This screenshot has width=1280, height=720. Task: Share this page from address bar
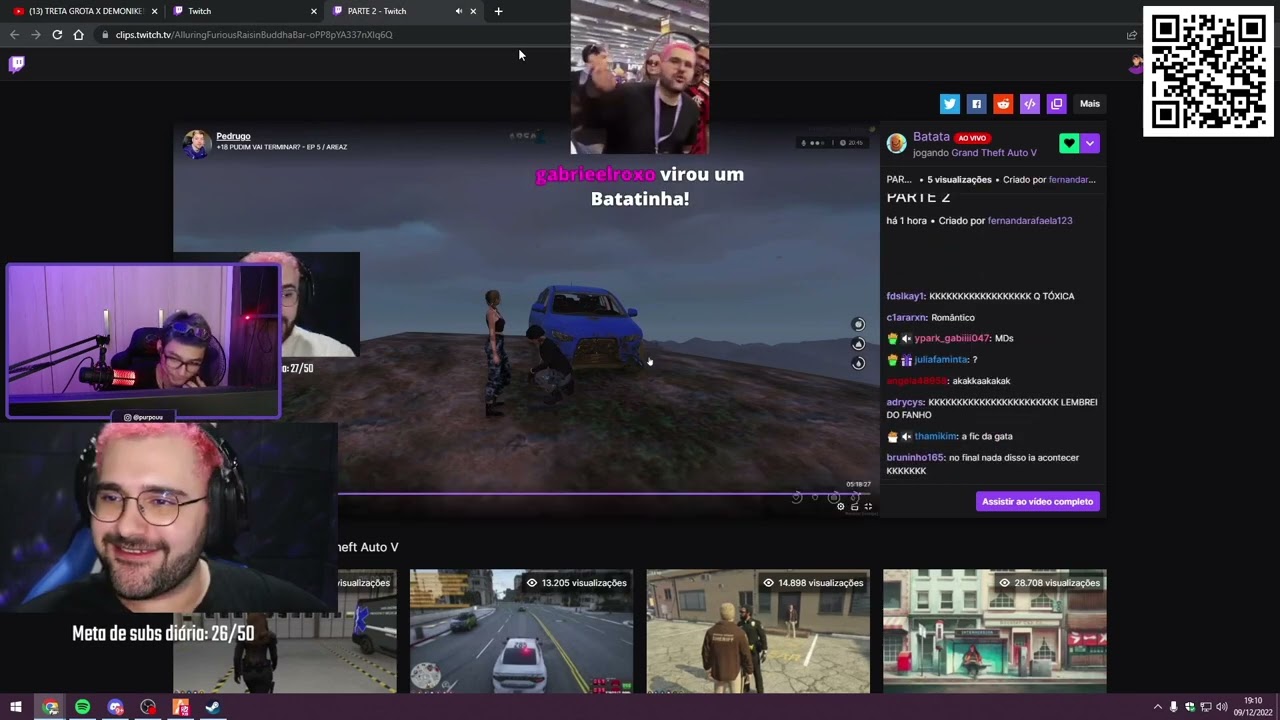(1131, 35)
